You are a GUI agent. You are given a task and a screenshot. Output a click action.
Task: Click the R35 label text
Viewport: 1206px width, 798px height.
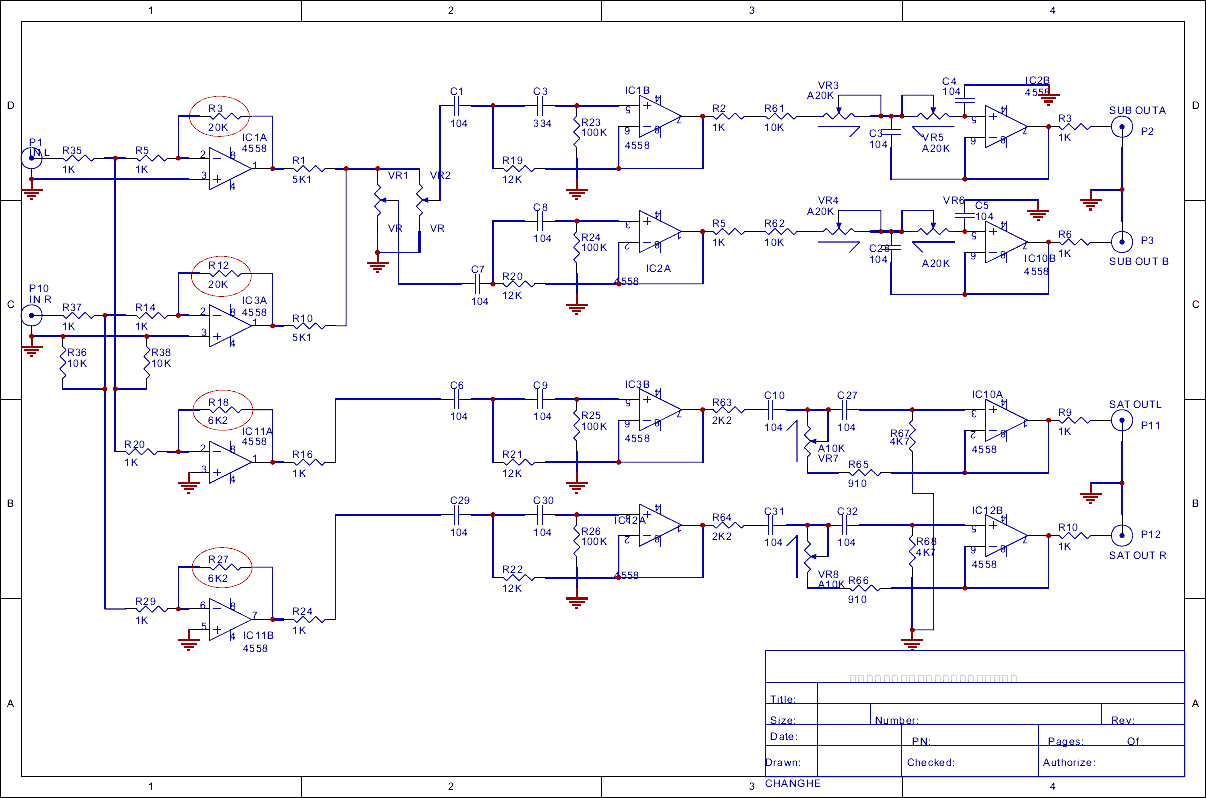72,150
